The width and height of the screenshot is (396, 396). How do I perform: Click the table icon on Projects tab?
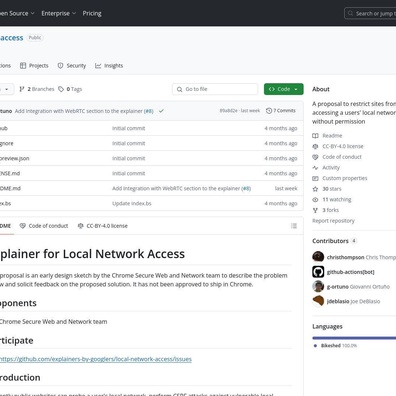pyautogui.click(x=23, y=66)
